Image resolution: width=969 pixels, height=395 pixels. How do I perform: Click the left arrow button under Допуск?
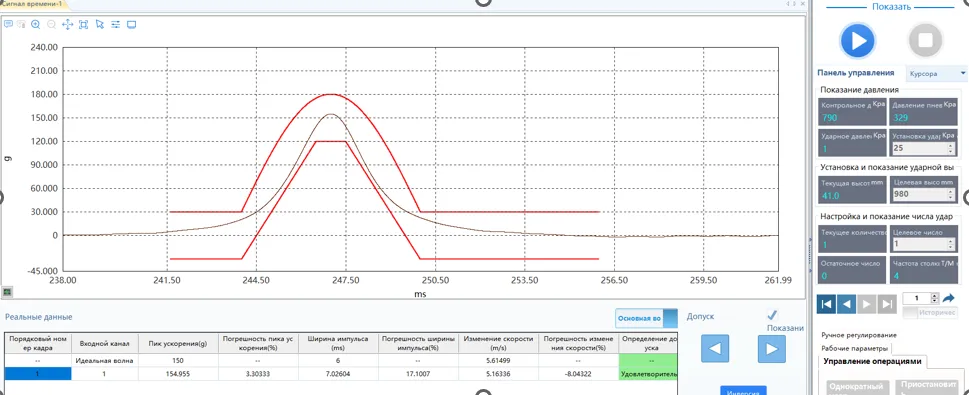pos(715,349)
